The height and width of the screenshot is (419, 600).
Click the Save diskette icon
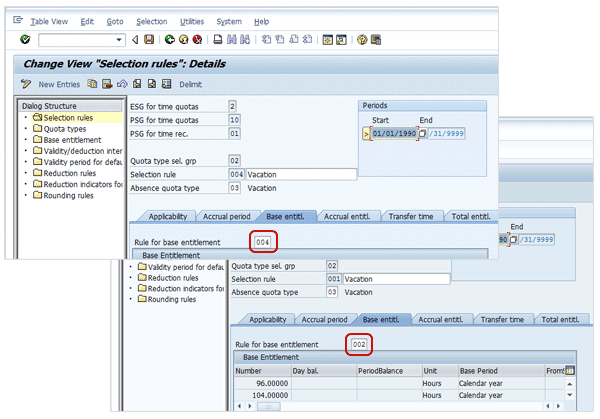pyautogui.click(x=149, y=39)
